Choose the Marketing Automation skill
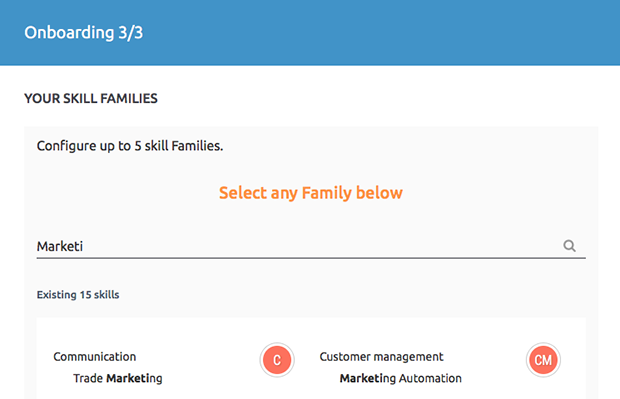Screen dimensions: 620x399 401,378
